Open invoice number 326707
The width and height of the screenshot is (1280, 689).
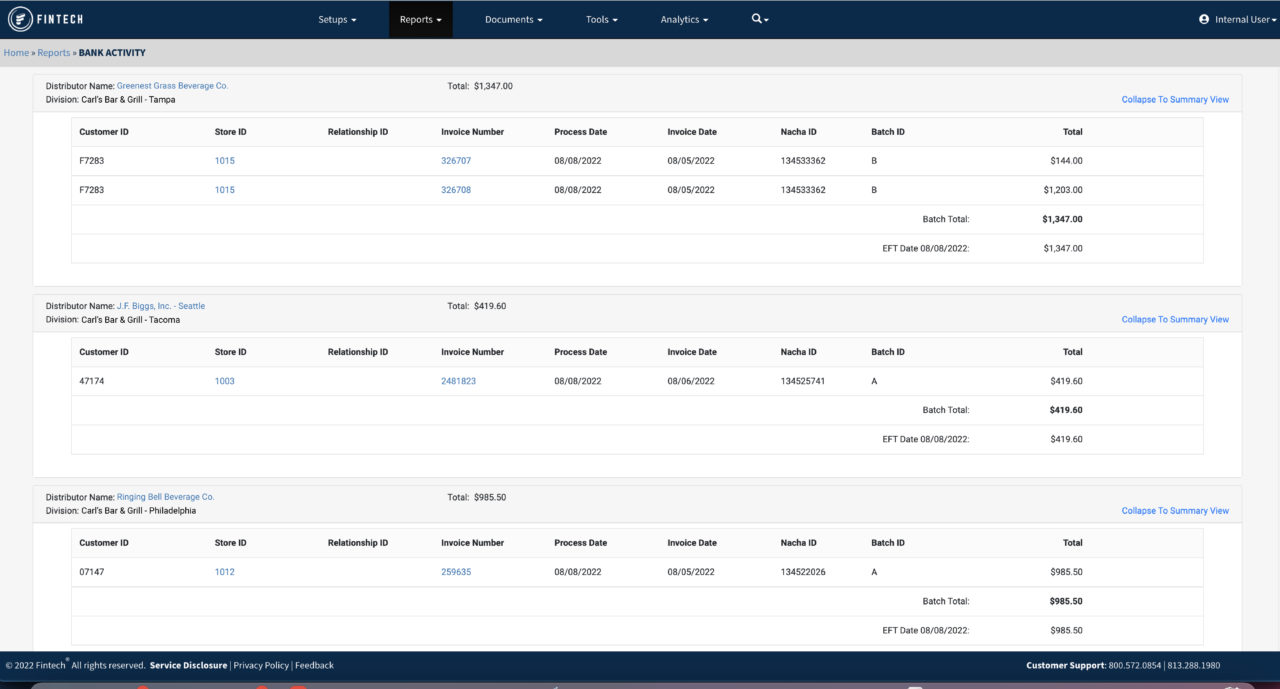tap(456, 160)
